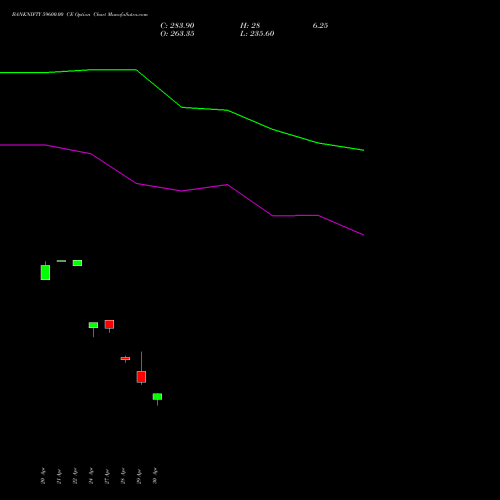The height and width of the screenshot is (500, 500).
Task: Click the '21 Apr' date axis label
Action: 59,476
